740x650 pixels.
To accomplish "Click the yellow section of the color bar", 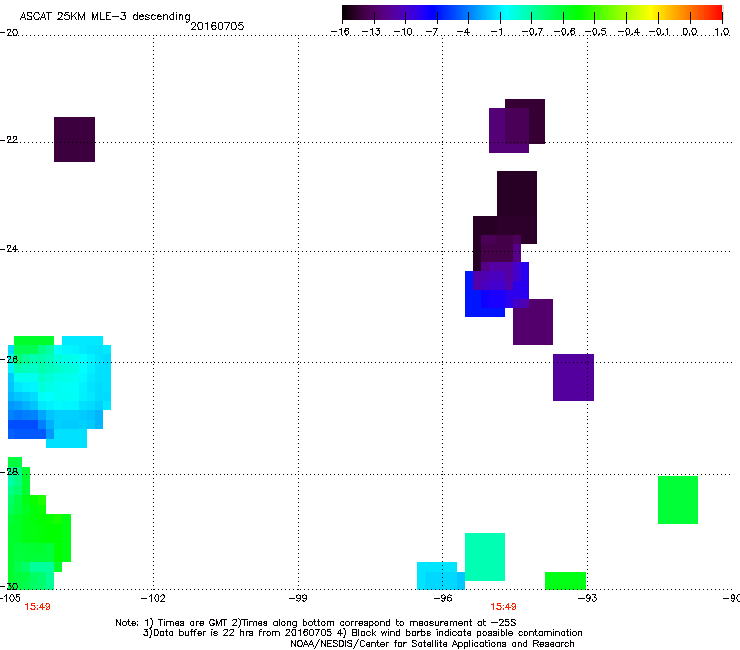I will click(651, 13).
